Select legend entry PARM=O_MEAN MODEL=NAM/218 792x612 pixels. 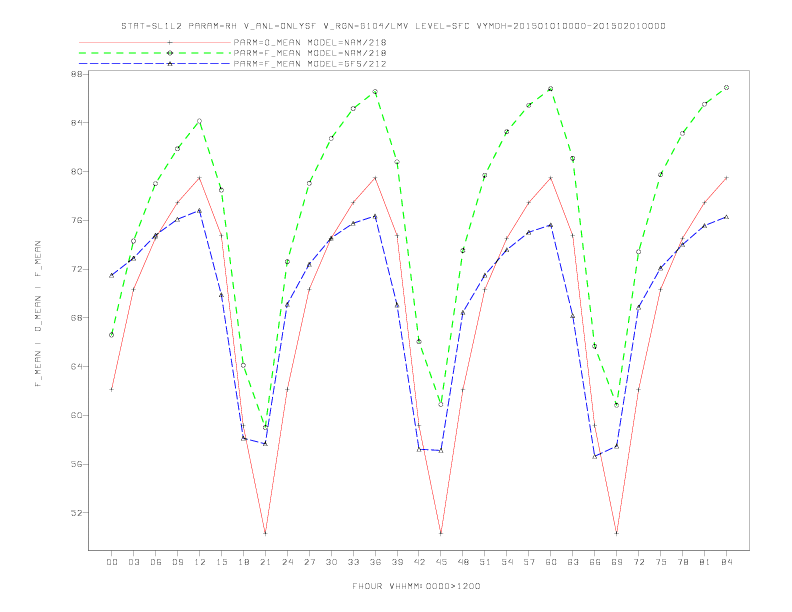pyautogui.click(x=310, y=42)
